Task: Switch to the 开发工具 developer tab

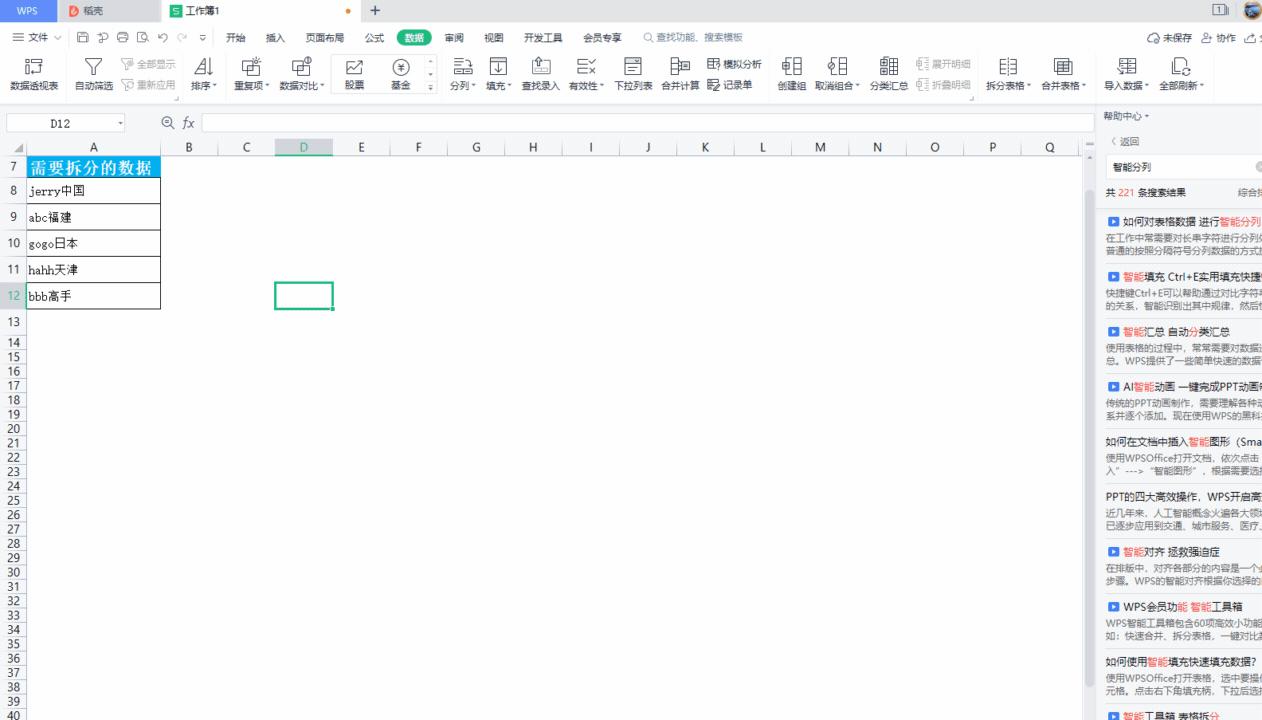Action: click(543, 38)
